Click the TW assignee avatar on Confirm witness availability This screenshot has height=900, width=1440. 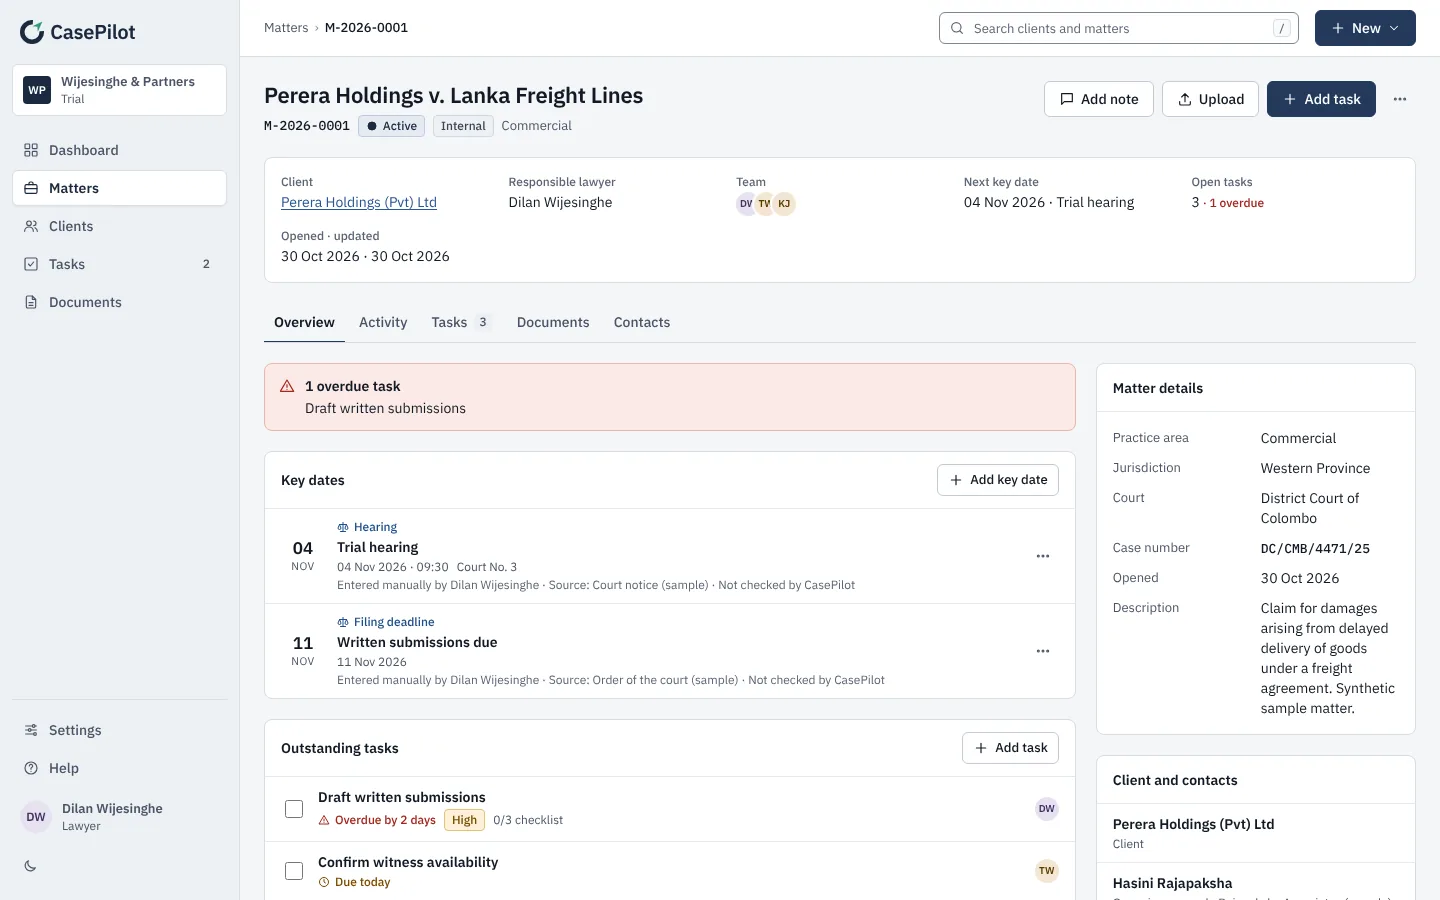click(x=1047, y=871)
